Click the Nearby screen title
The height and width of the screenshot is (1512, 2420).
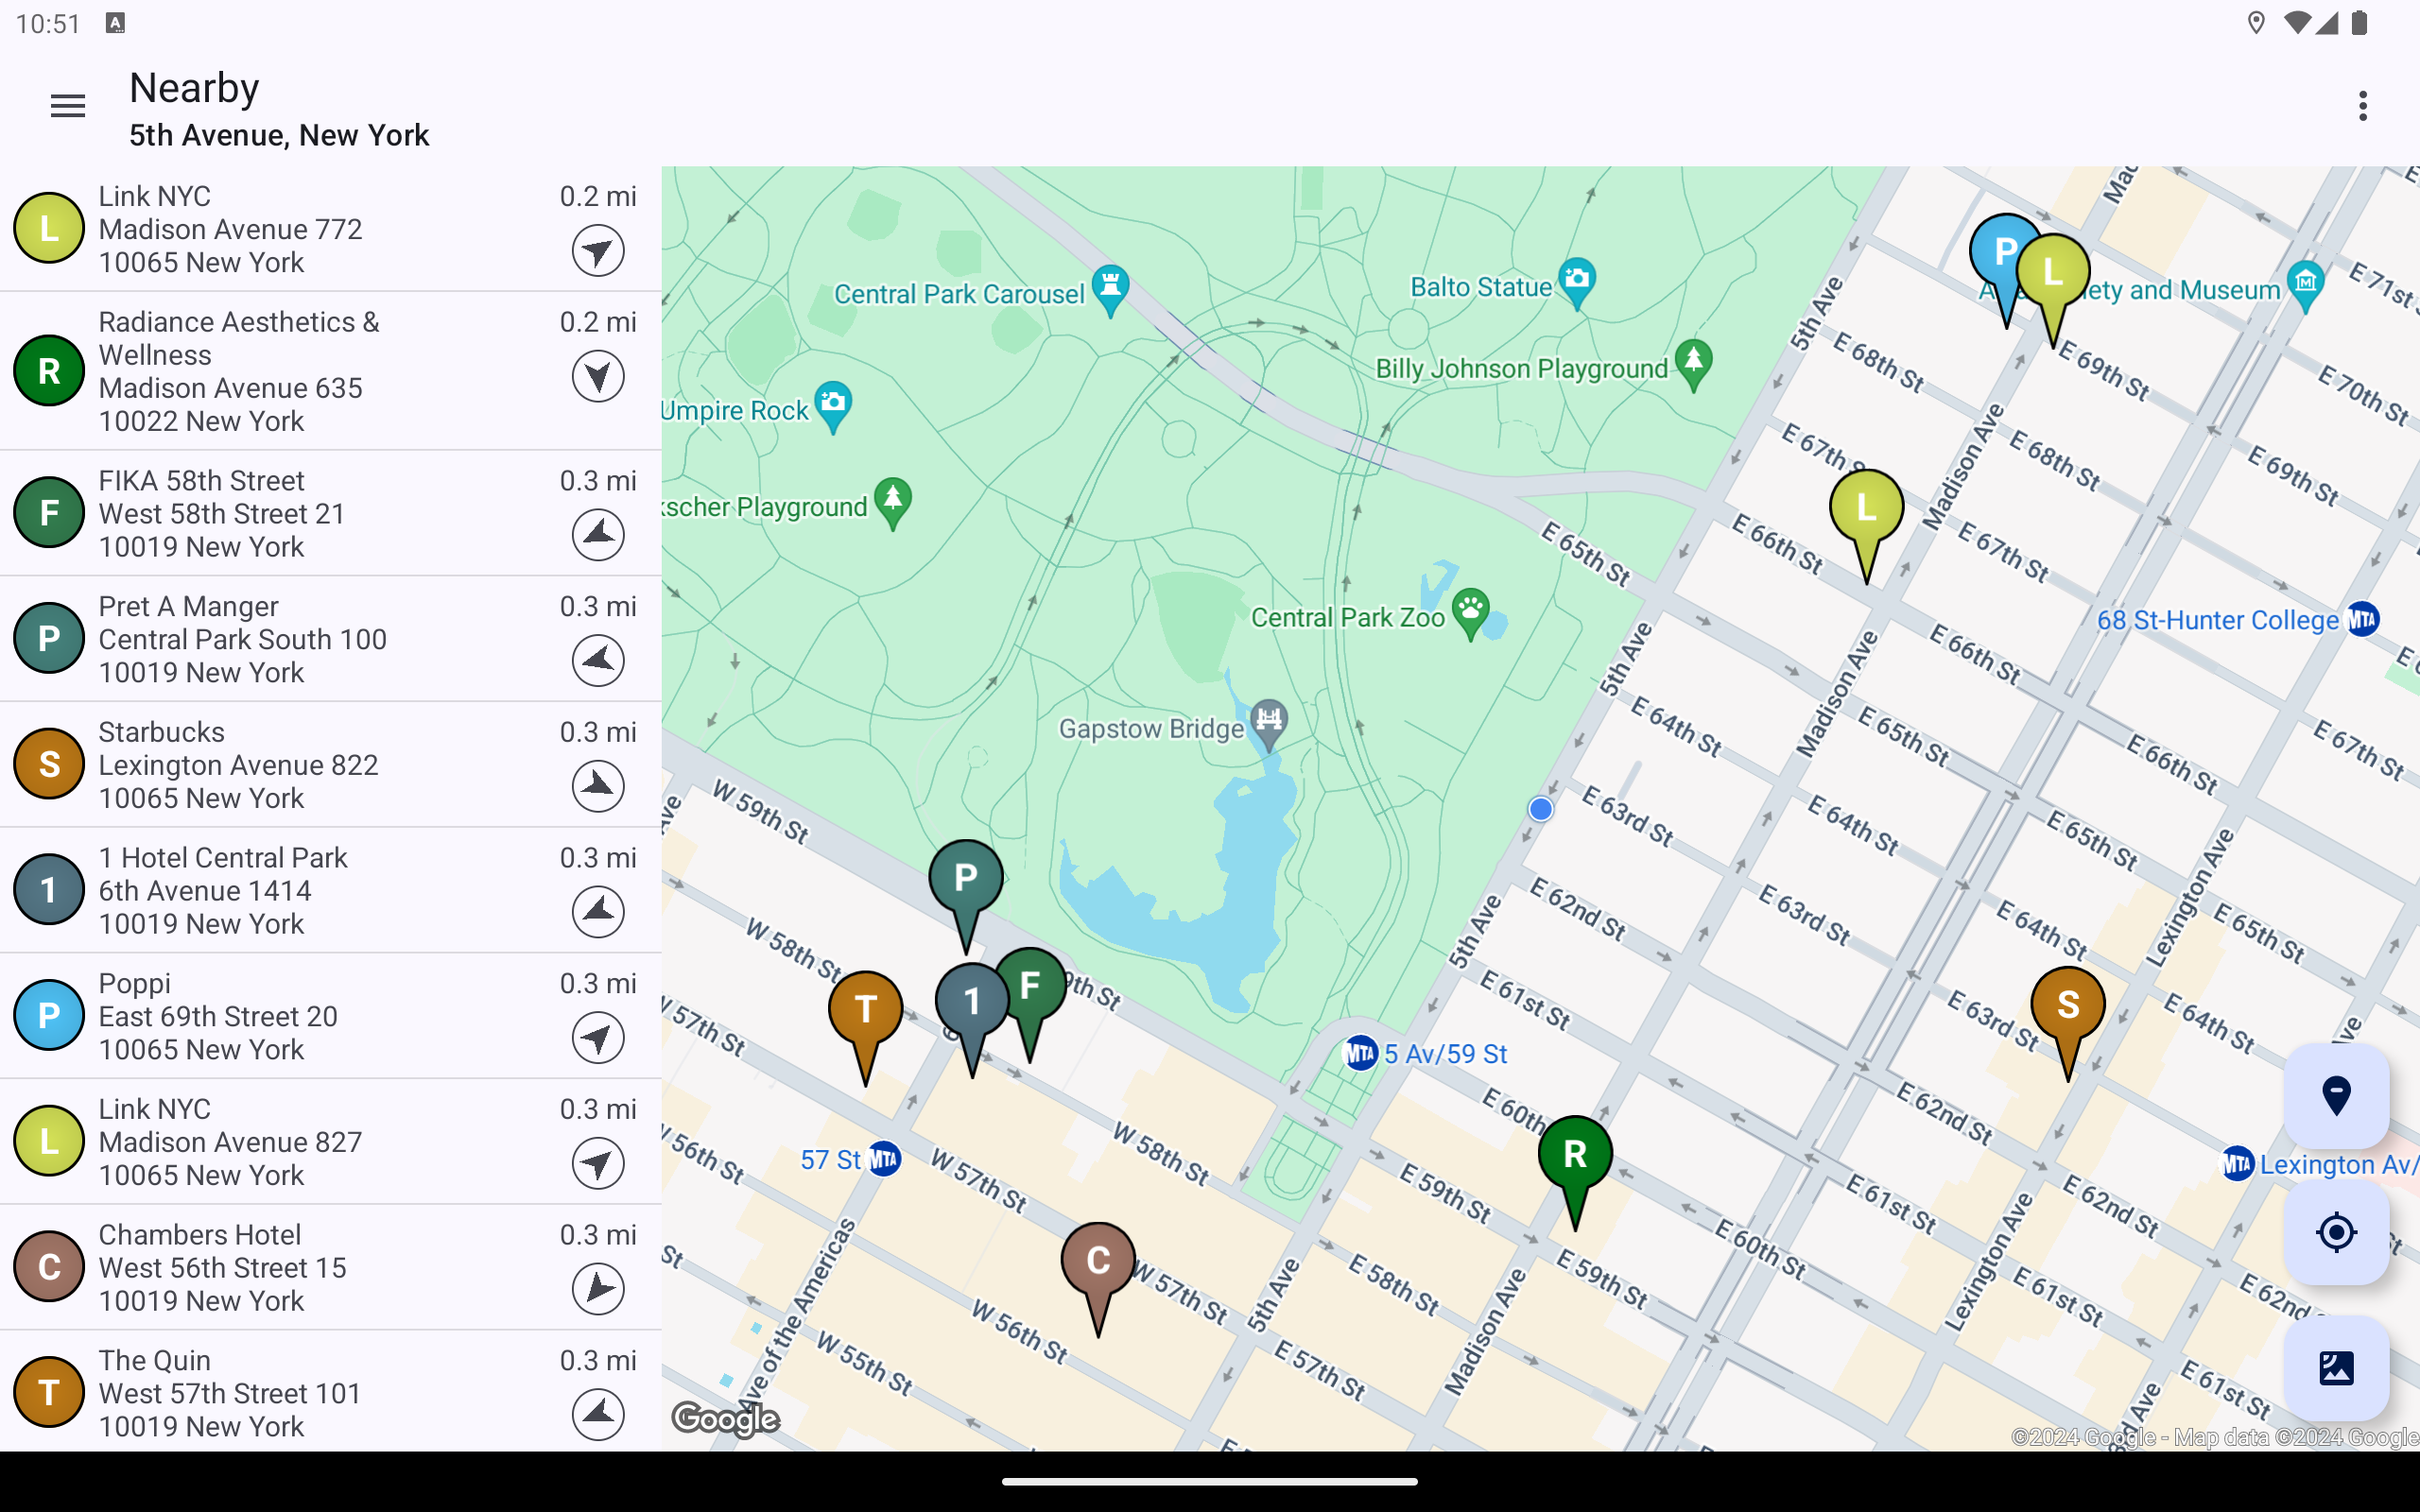tap(194, 88)
